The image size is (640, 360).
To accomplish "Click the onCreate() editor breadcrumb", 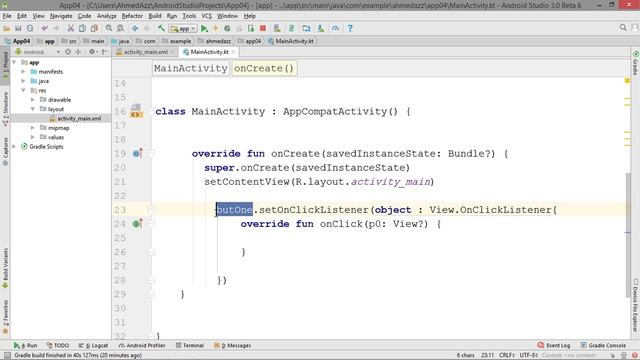I will point(264,68).
